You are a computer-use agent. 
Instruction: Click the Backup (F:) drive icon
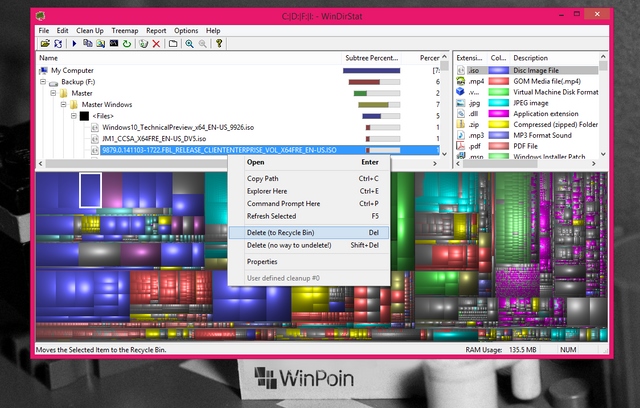point(53,82)
